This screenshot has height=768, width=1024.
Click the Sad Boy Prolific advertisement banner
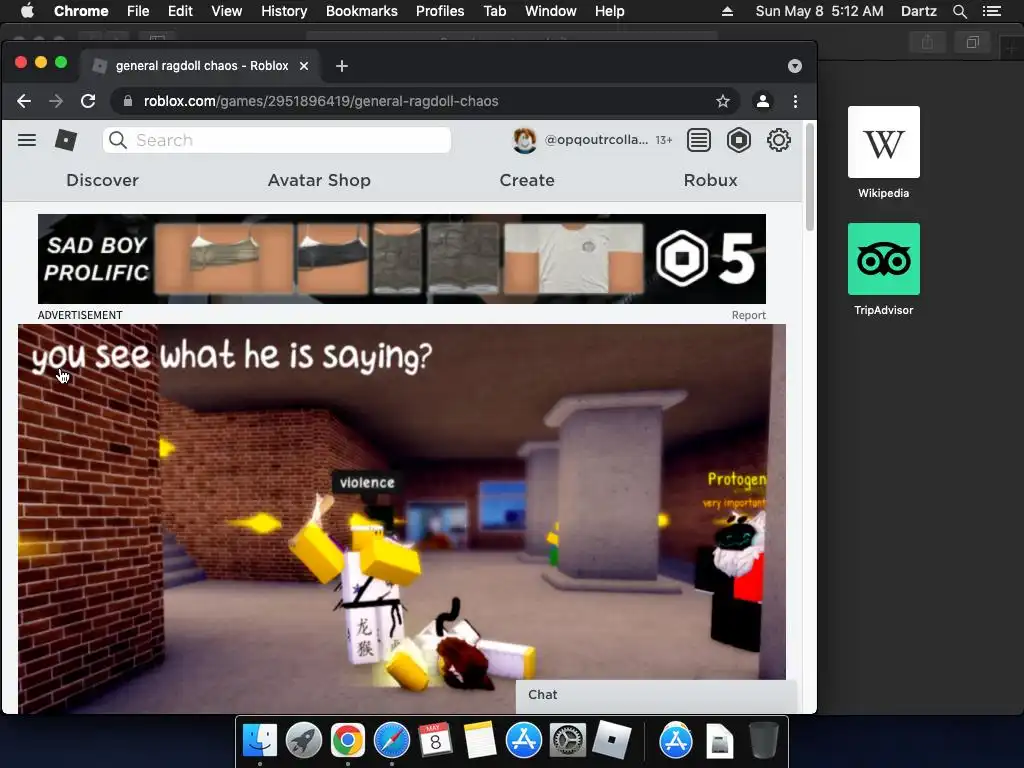[x=402, y=259]
